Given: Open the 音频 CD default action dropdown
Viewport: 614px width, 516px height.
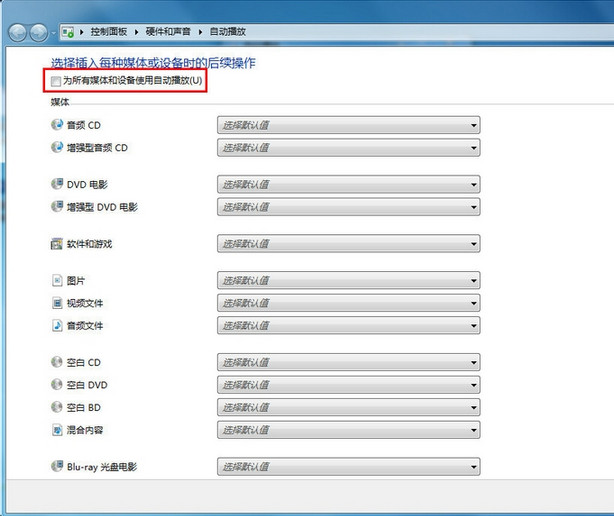Looking at the screenshot, I should tap(349, 125).
